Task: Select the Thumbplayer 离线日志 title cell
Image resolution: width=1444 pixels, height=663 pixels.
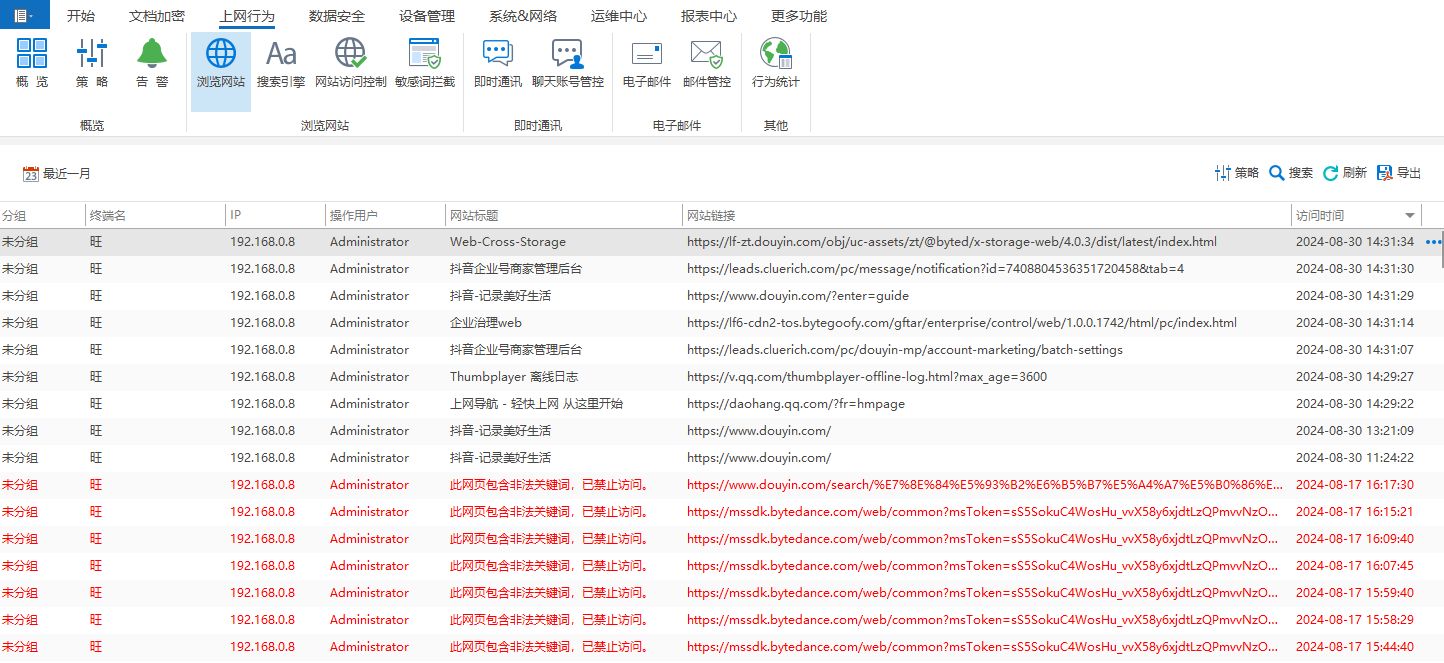Action: point(514,377)
